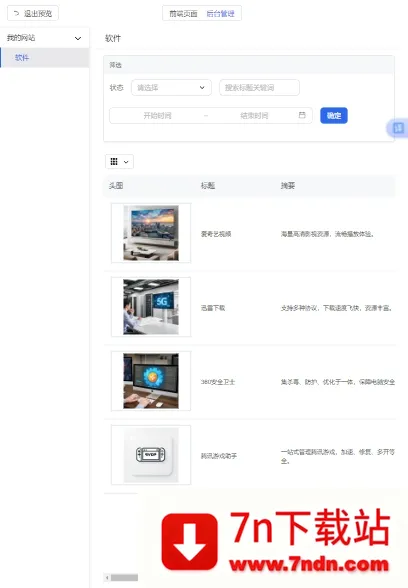Click the 360安全卫士 title cell
408x588 pixels.
(x=218, y=382)
